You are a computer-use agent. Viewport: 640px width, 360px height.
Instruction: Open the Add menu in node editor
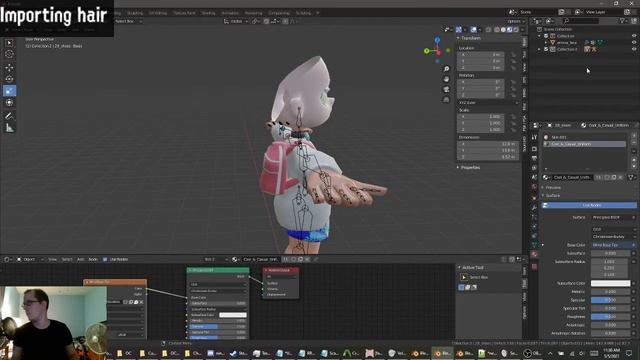[80, 260]
